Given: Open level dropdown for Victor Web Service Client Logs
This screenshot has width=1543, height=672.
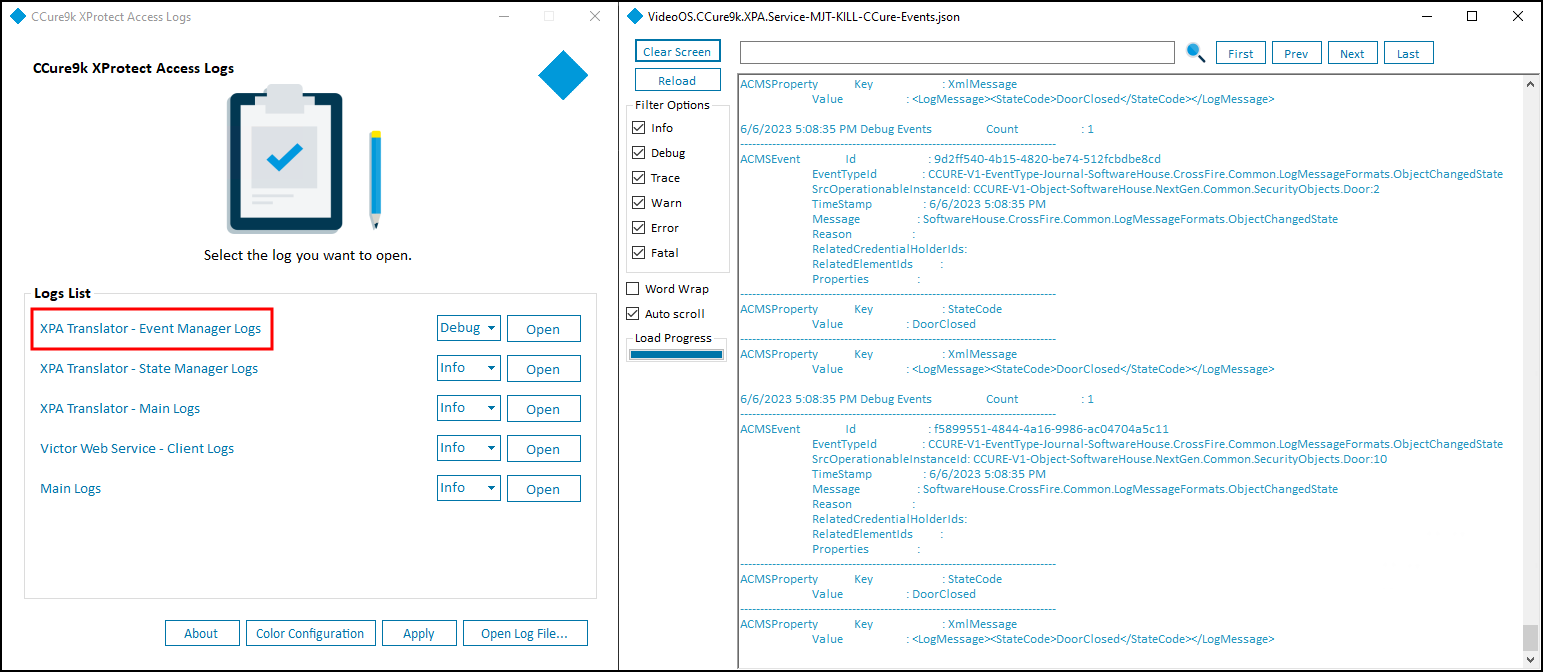Looking at the screenshot, I should pos(468,448).
